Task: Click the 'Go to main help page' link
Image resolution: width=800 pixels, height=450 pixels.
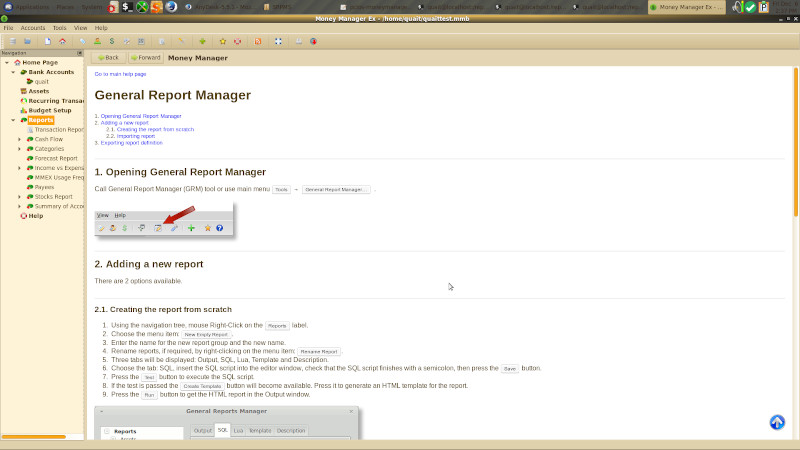Action: [120, 74]
